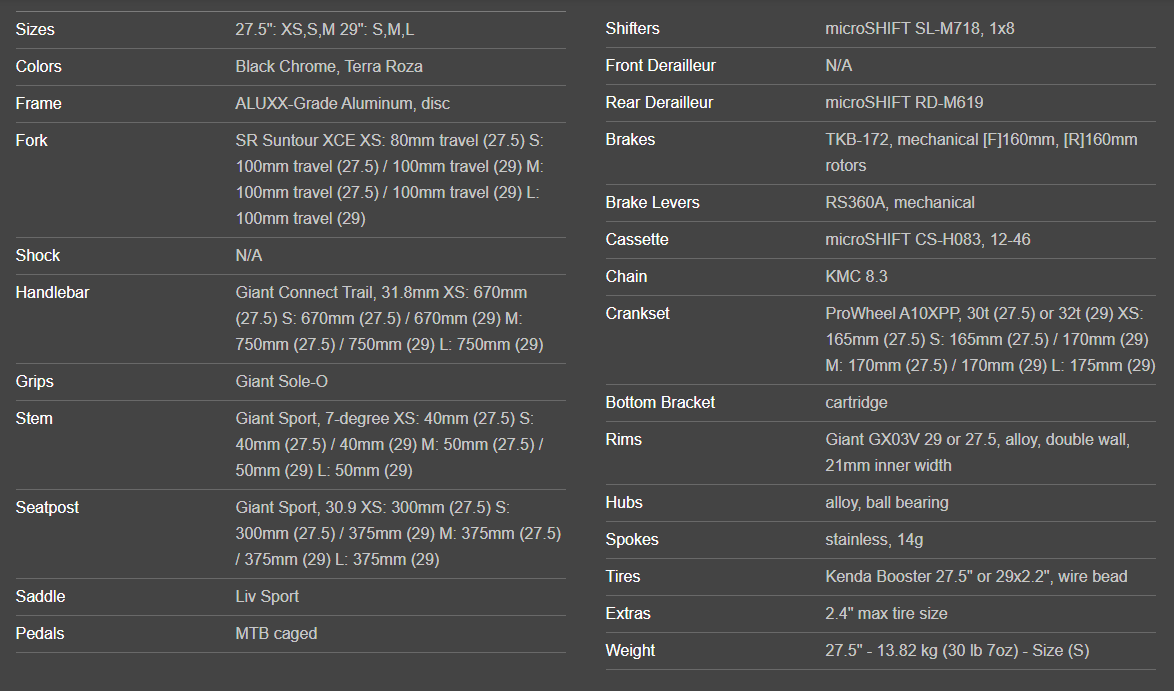Click the microSHIFT SL-M718 shifters value

pos(919,29)
